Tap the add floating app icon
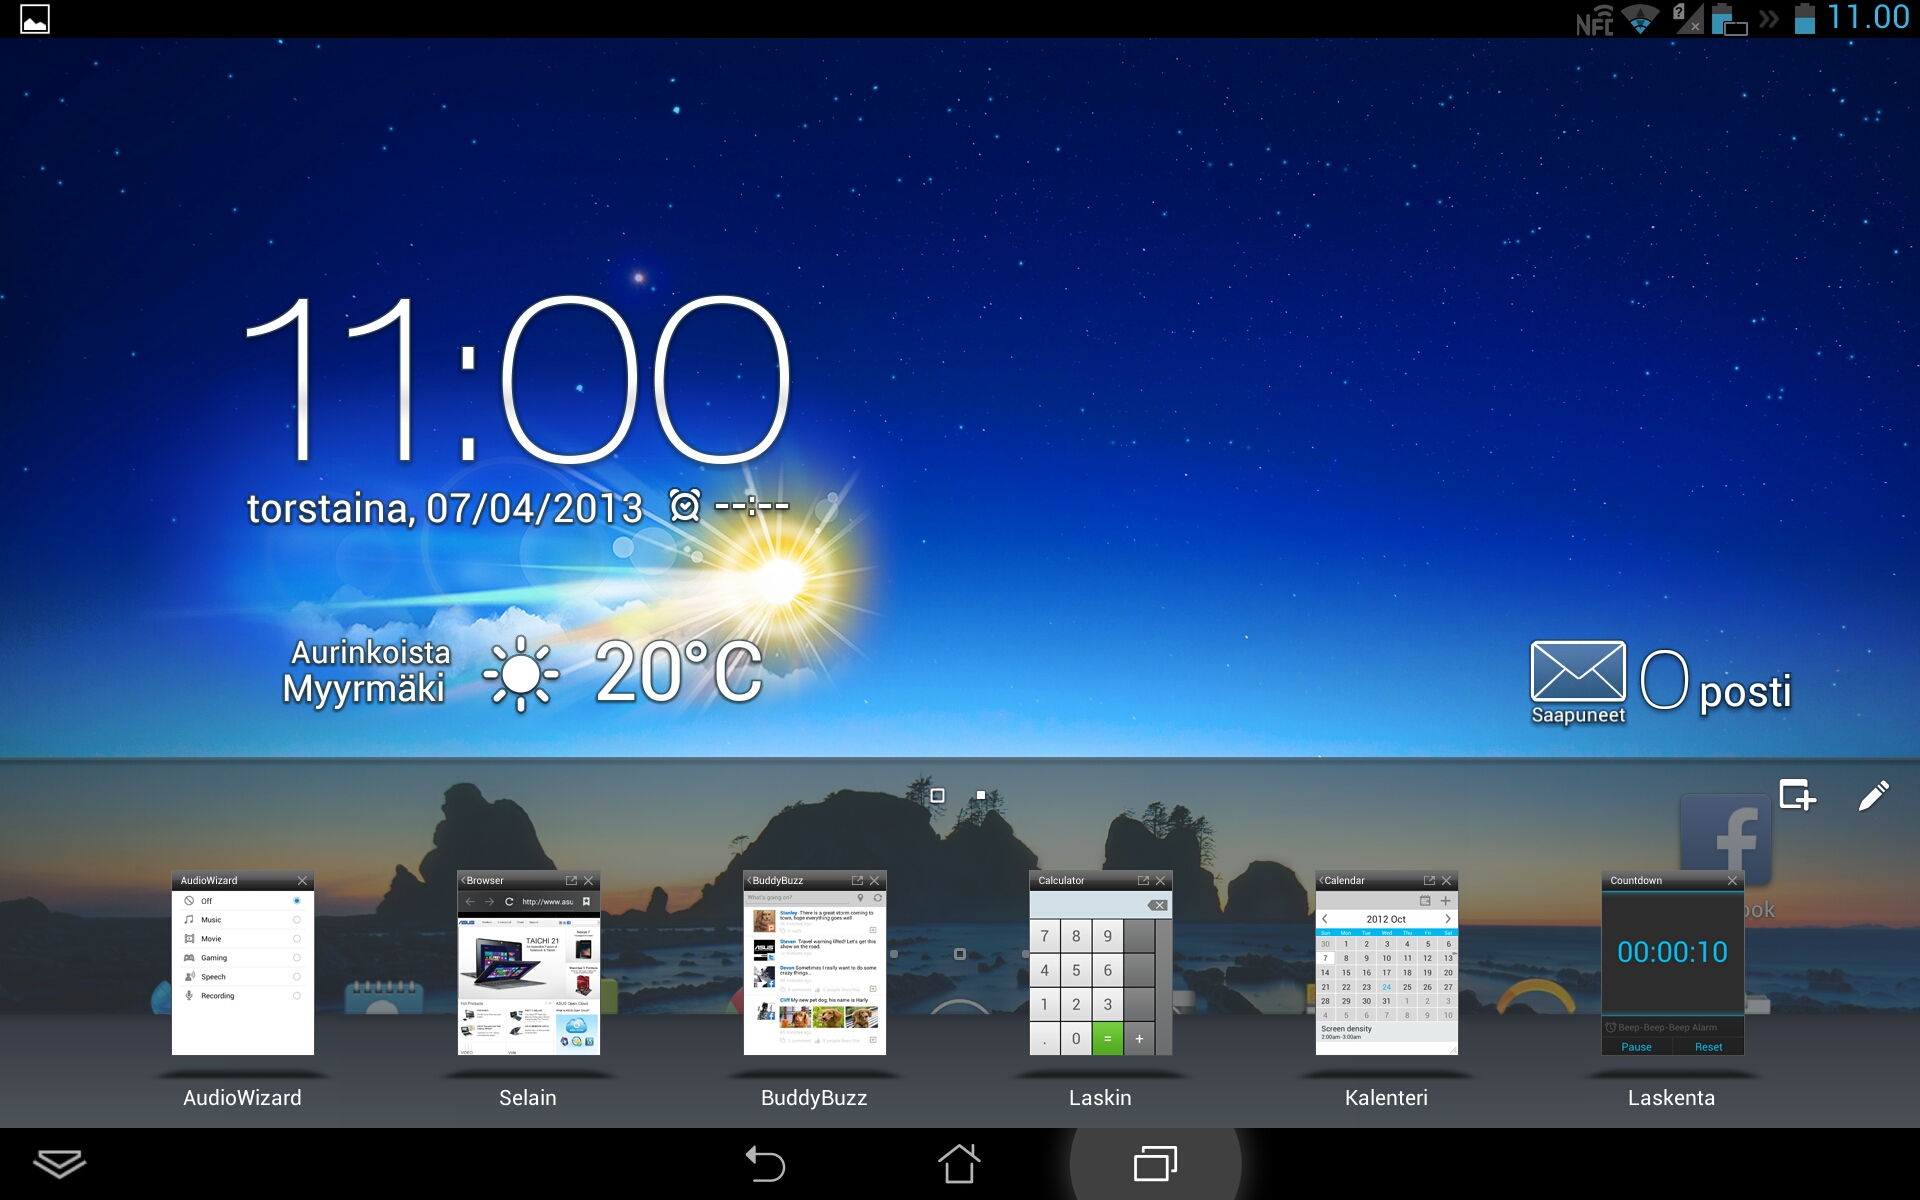The width and height of the screenshot is (1920, 1200). coord(1797,795)
